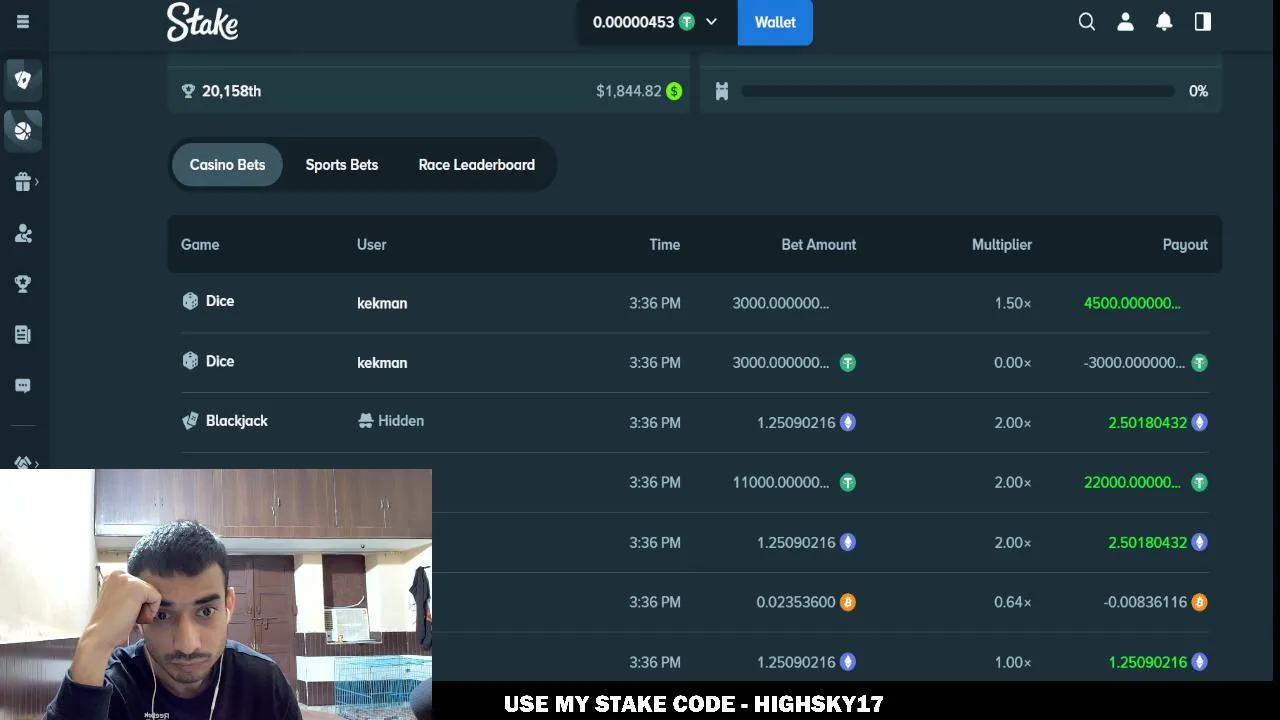The height and width of the screenshot is (720, 1280).
Task: Open the Promotions gift icon in the sidebar
Action: point(23,182)
